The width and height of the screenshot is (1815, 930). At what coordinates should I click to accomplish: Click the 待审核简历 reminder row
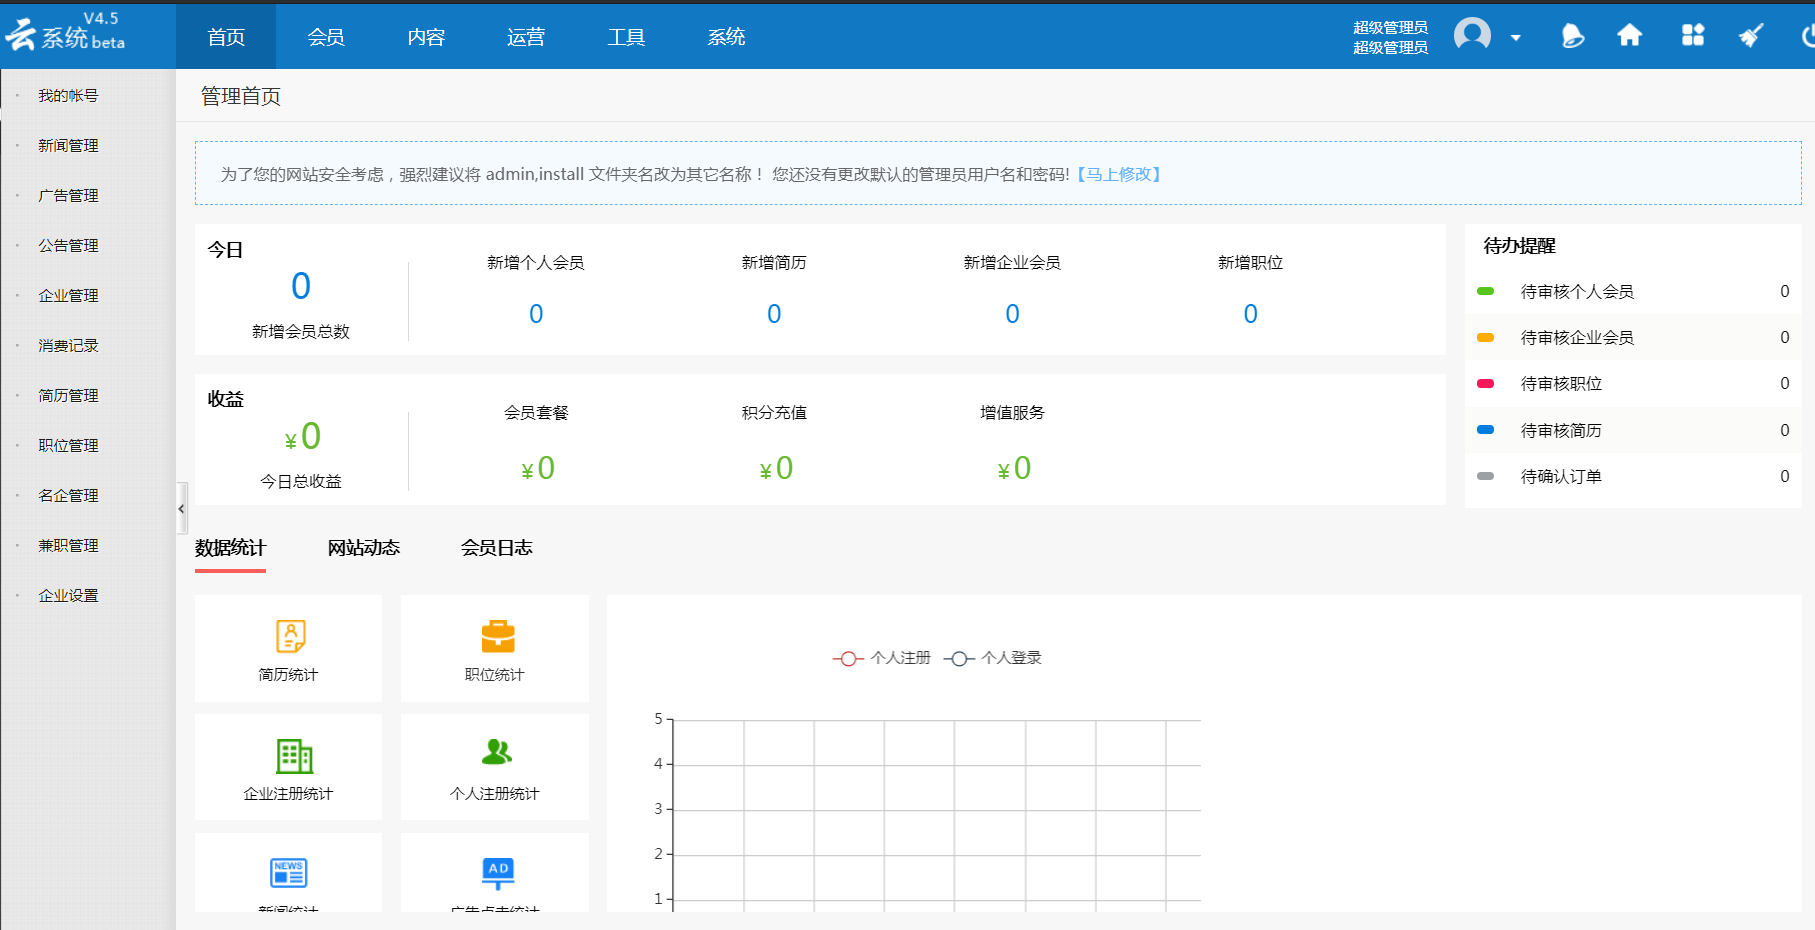pyautogui.click(x=1560, y=430)
